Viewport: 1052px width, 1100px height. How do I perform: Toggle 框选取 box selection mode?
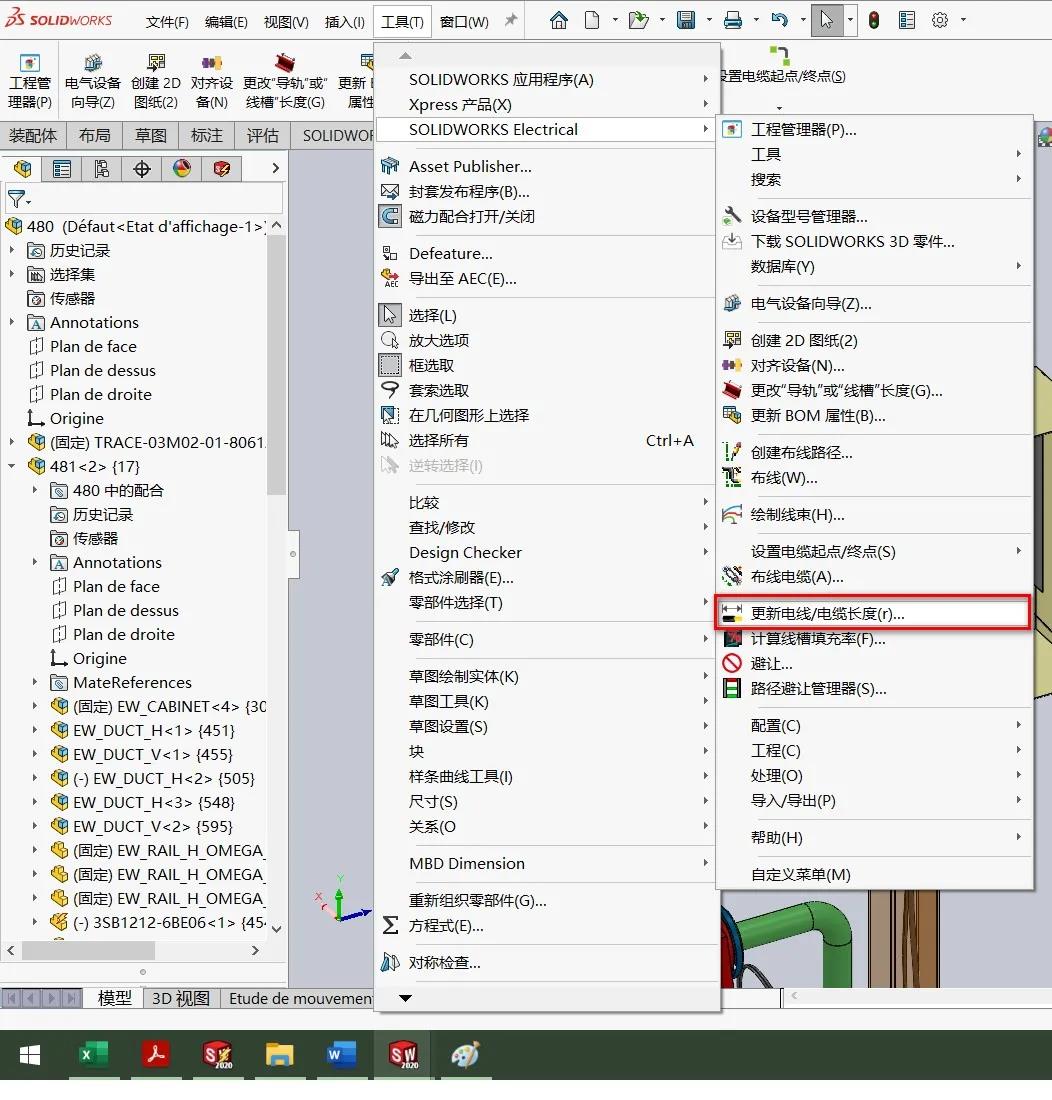pyautogui.click(x=544, y=365)
